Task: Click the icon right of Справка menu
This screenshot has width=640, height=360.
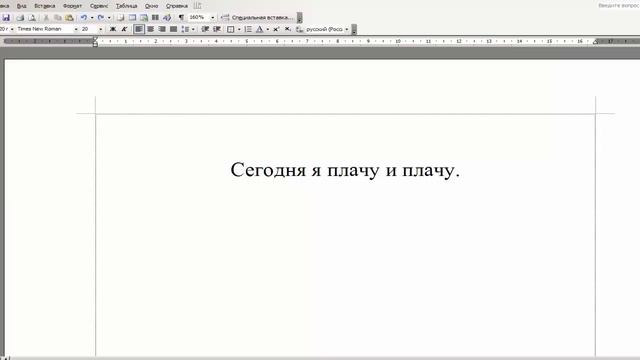Action: click(198, 6)
